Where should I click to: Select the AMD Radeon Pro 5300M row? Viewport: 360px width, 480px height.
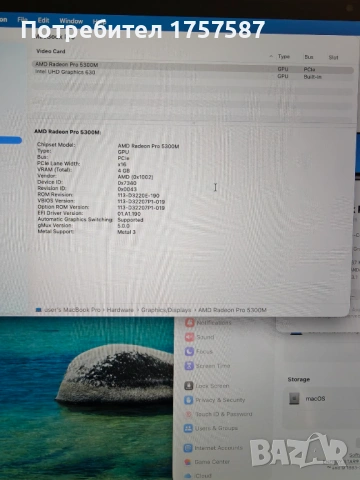point(193,66)
